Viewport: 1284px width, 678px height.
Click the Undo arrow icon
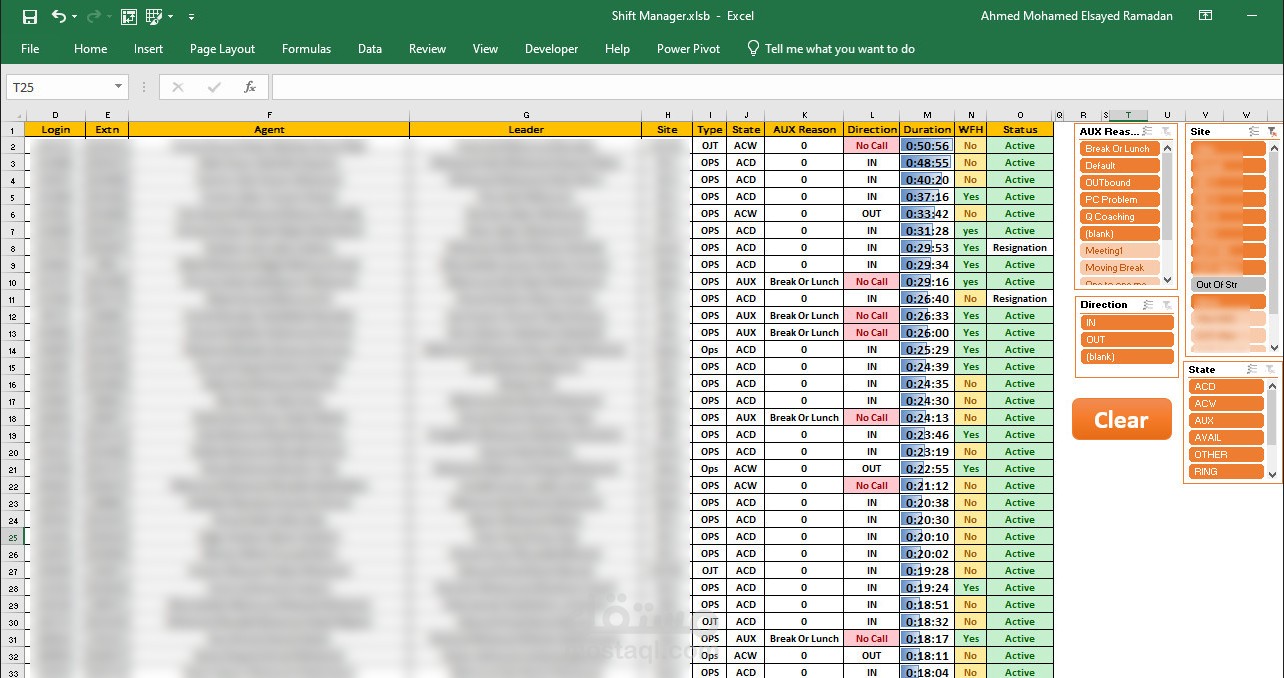(58, 16)
